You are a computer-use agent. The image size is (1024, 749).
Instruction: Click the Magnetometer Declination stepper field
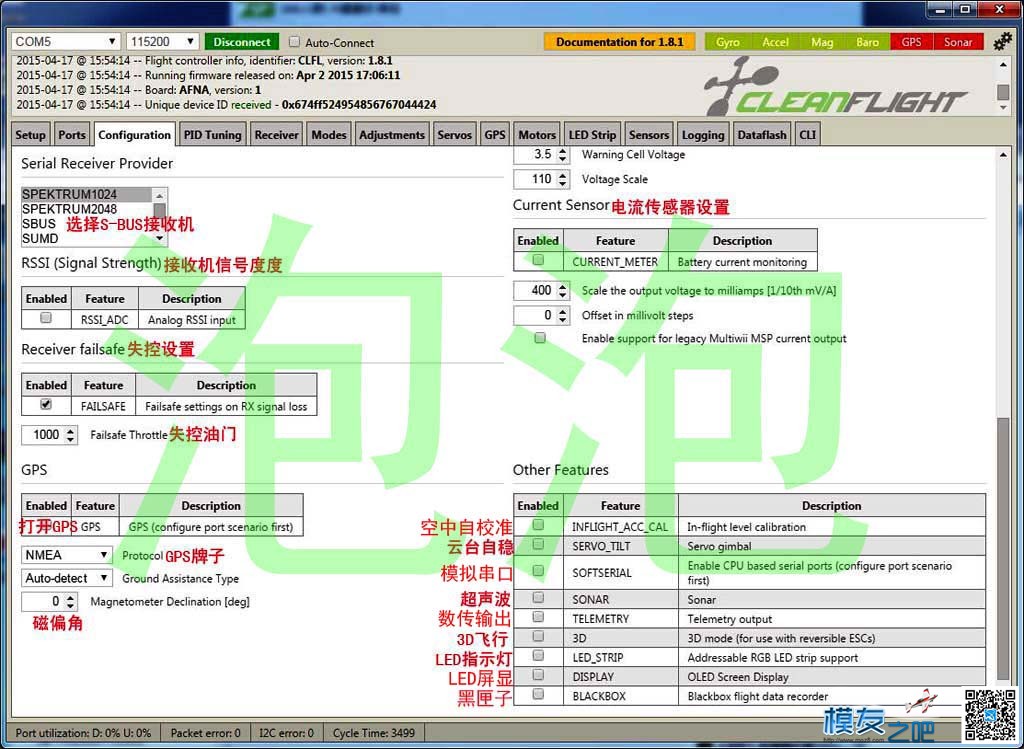click(x=50, y=601)
